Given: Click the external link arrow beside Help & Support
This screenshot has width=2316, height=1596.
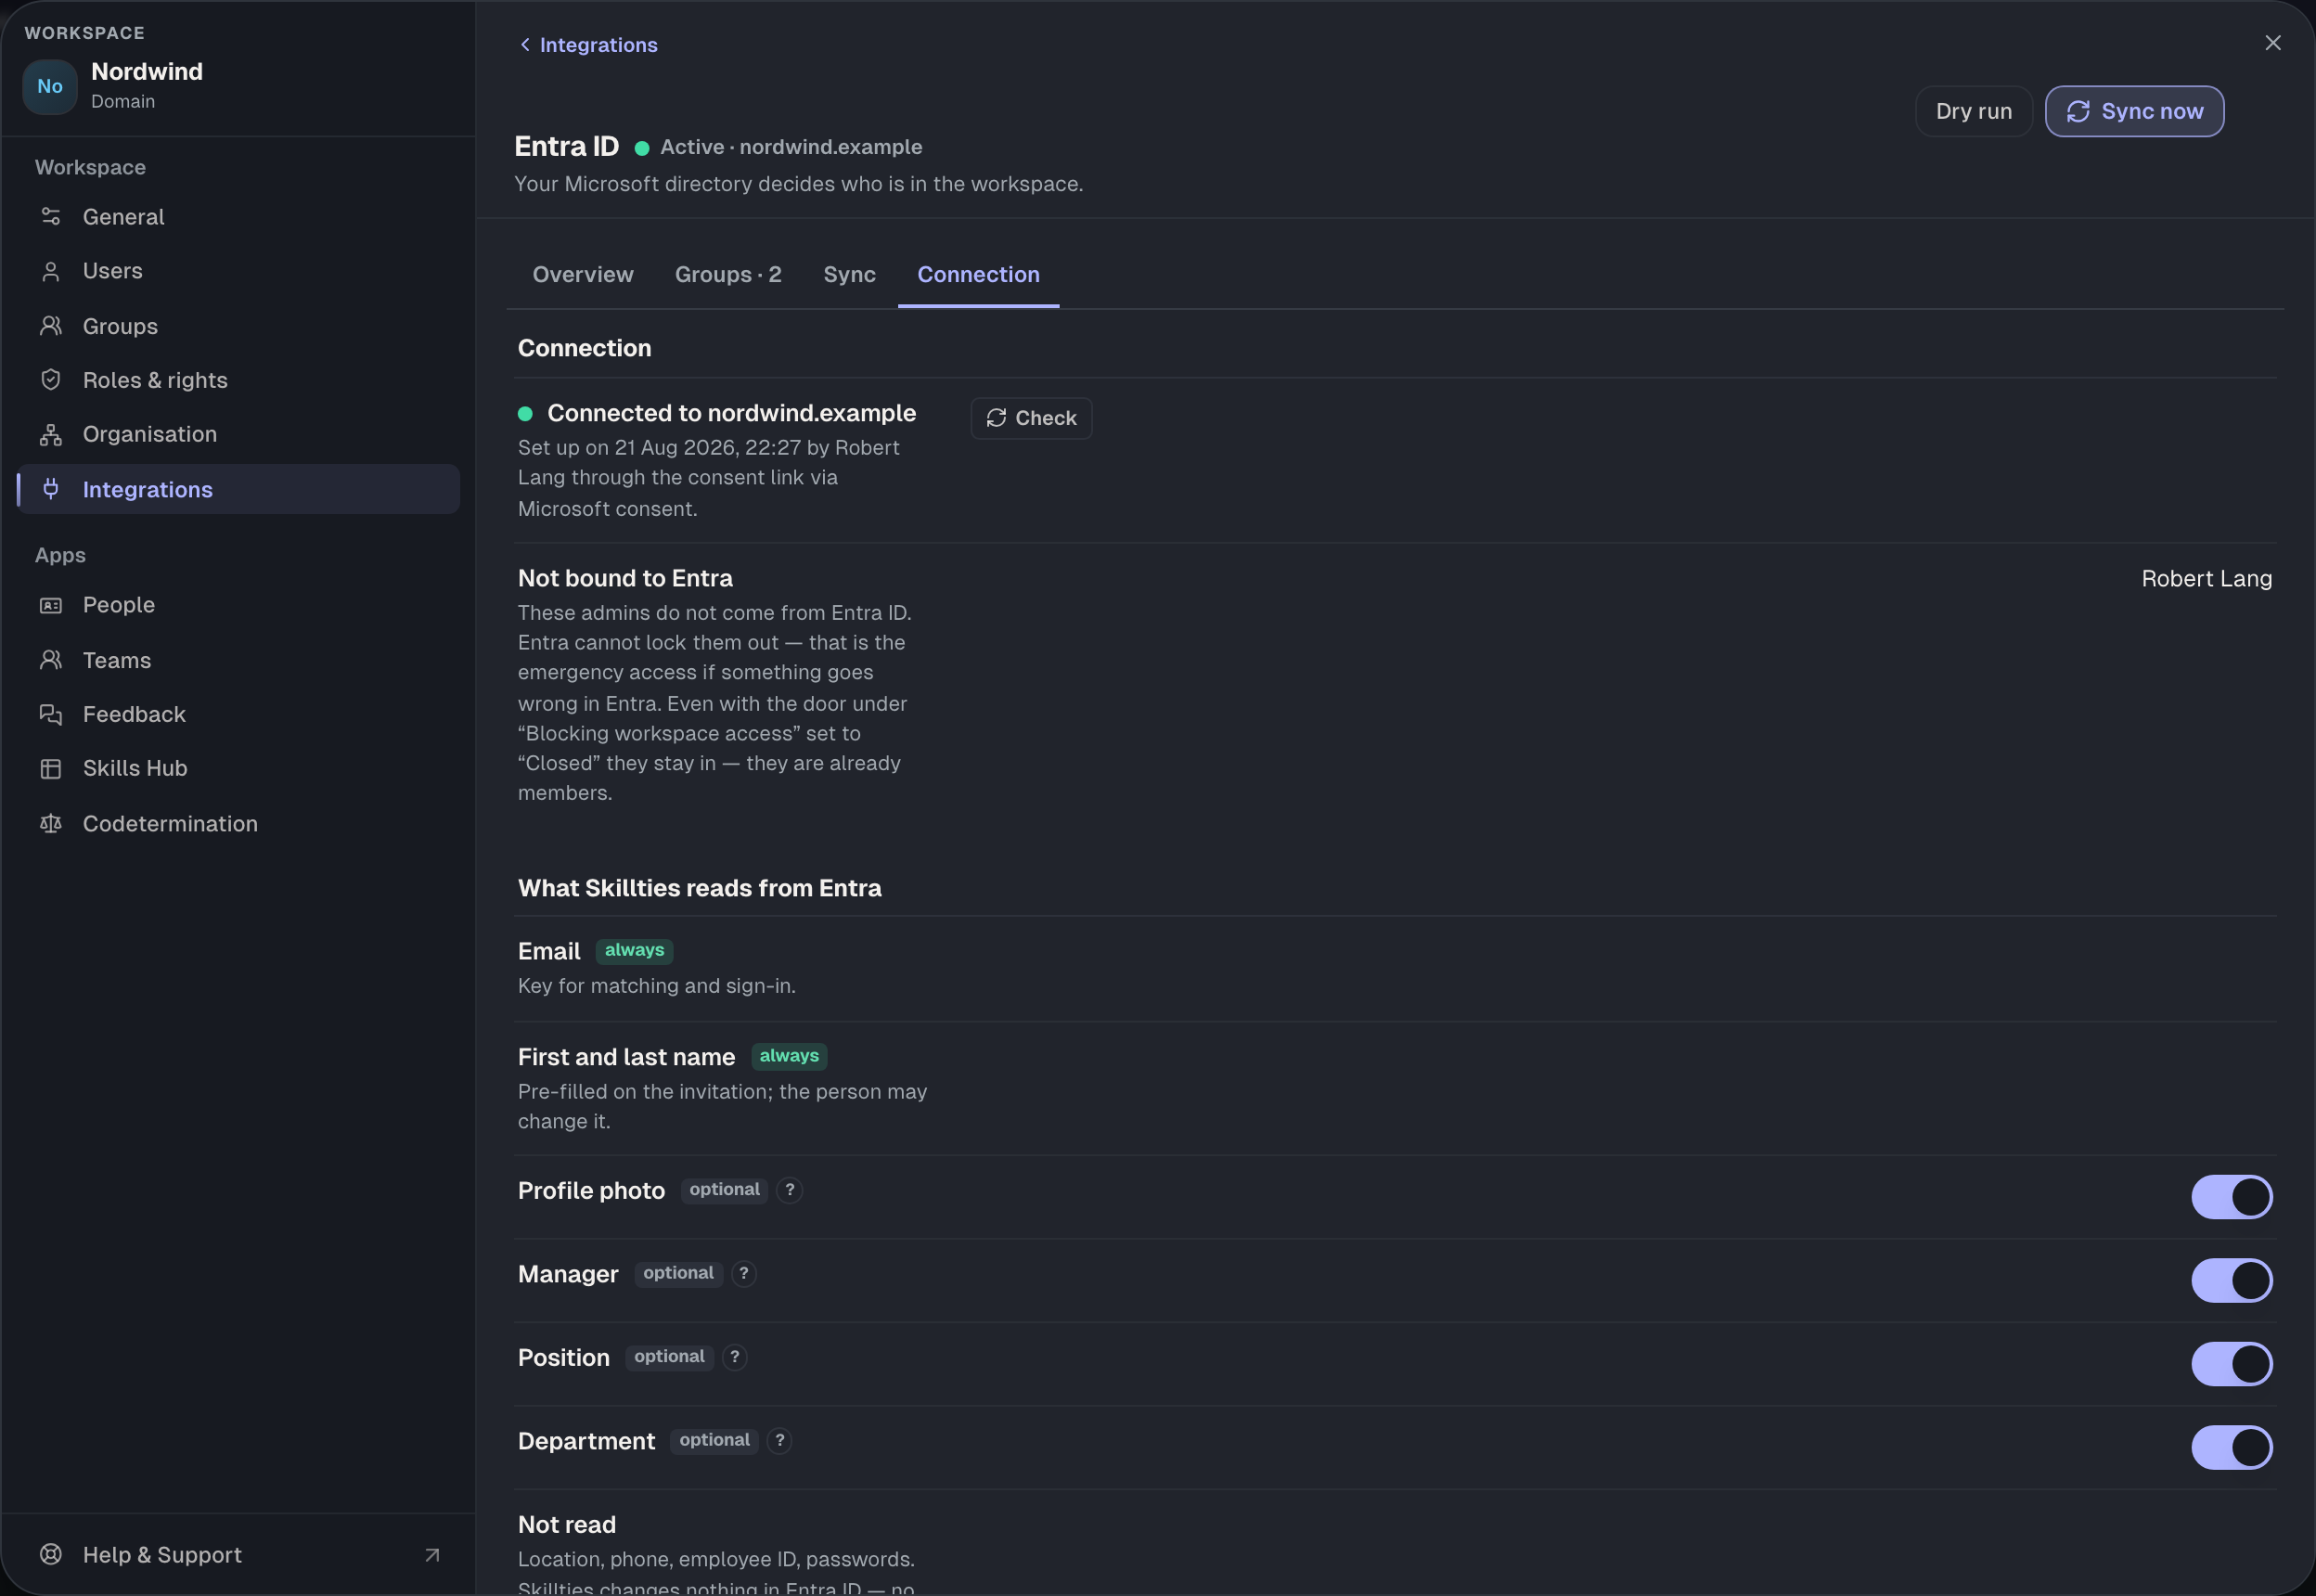Looking at the screenshot, I should (432, 1555).
